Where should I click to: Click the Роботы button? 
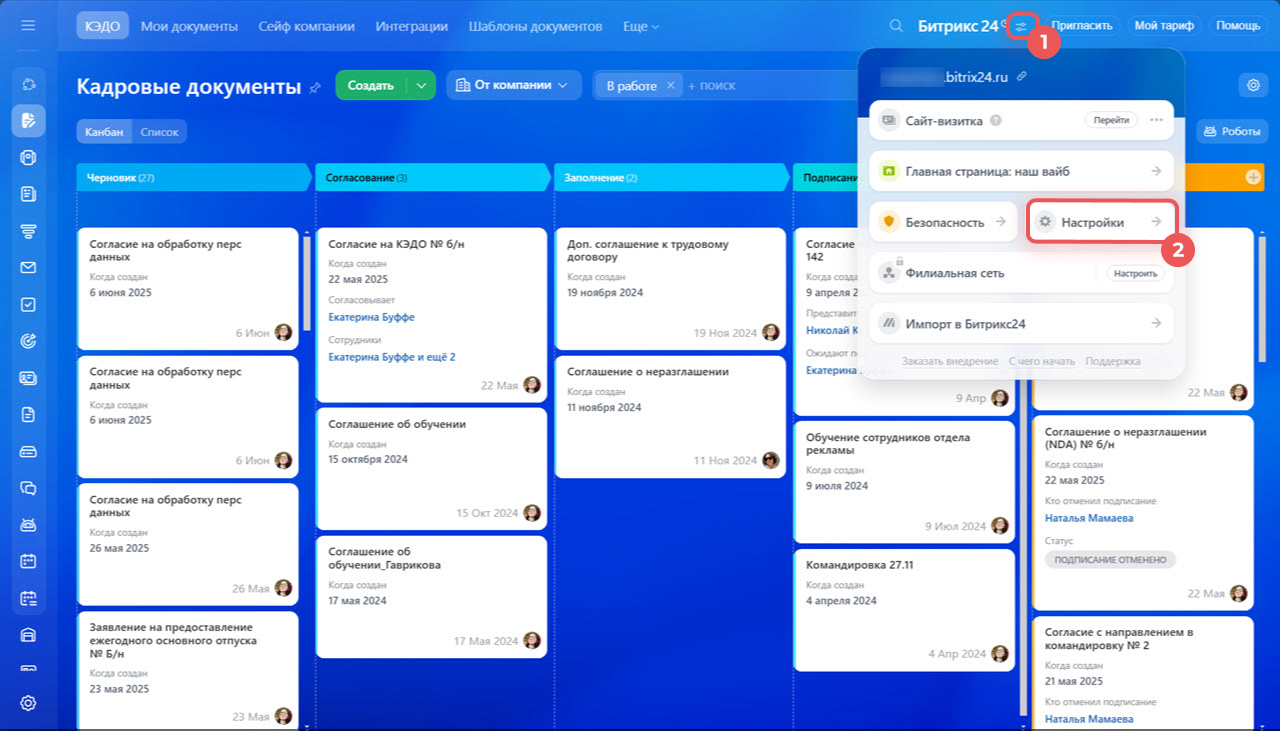[1232, 131]
